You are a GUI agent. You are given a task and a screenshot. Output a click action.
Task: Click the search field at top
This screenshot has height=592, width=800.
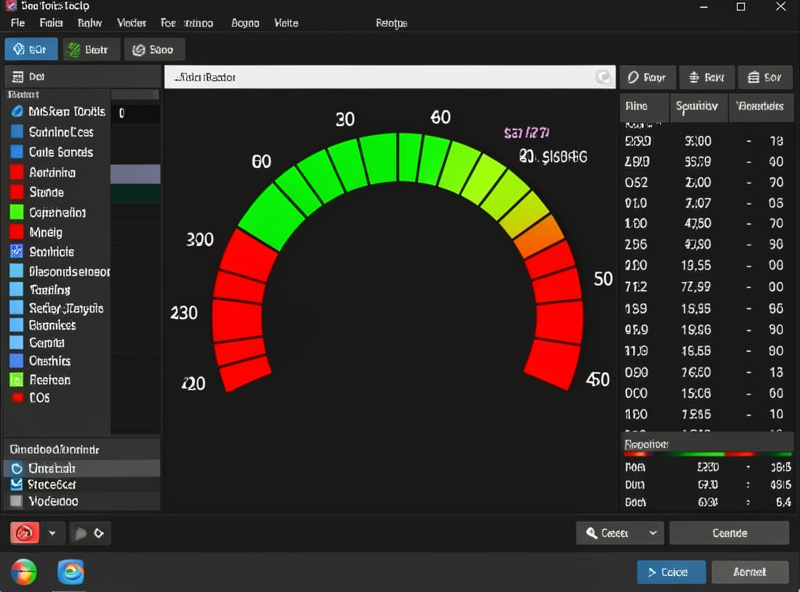click(390, 77)
